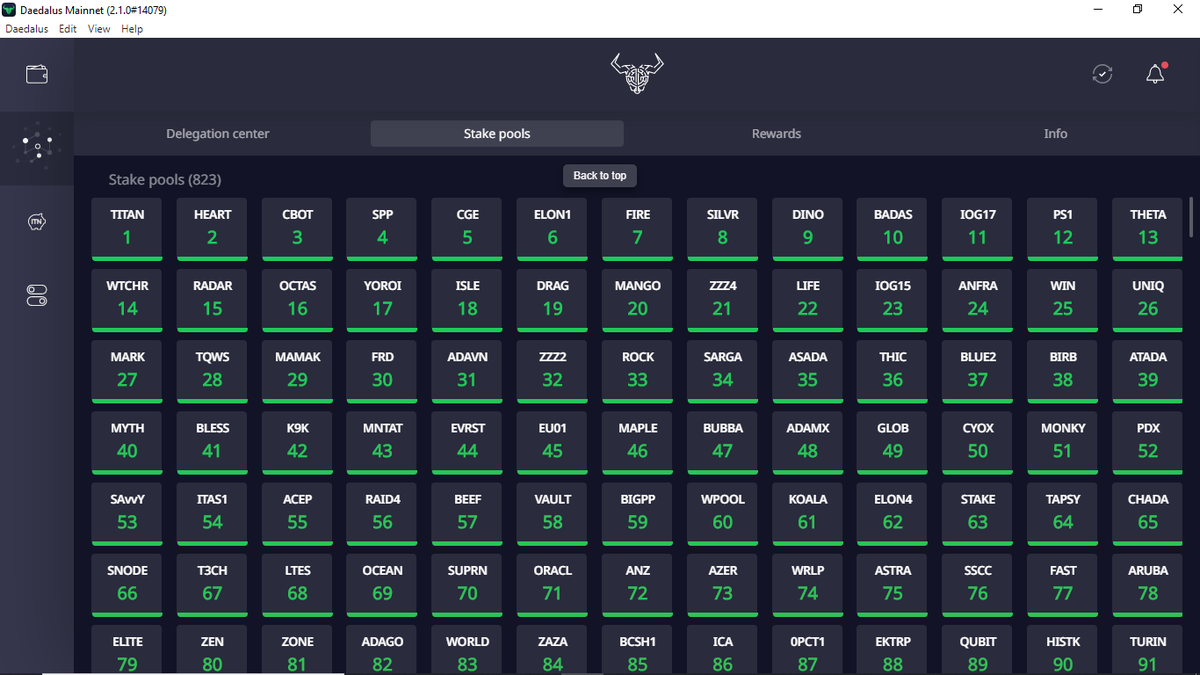Open the ADAVN stake pool tile

click(x=467, y=372)
